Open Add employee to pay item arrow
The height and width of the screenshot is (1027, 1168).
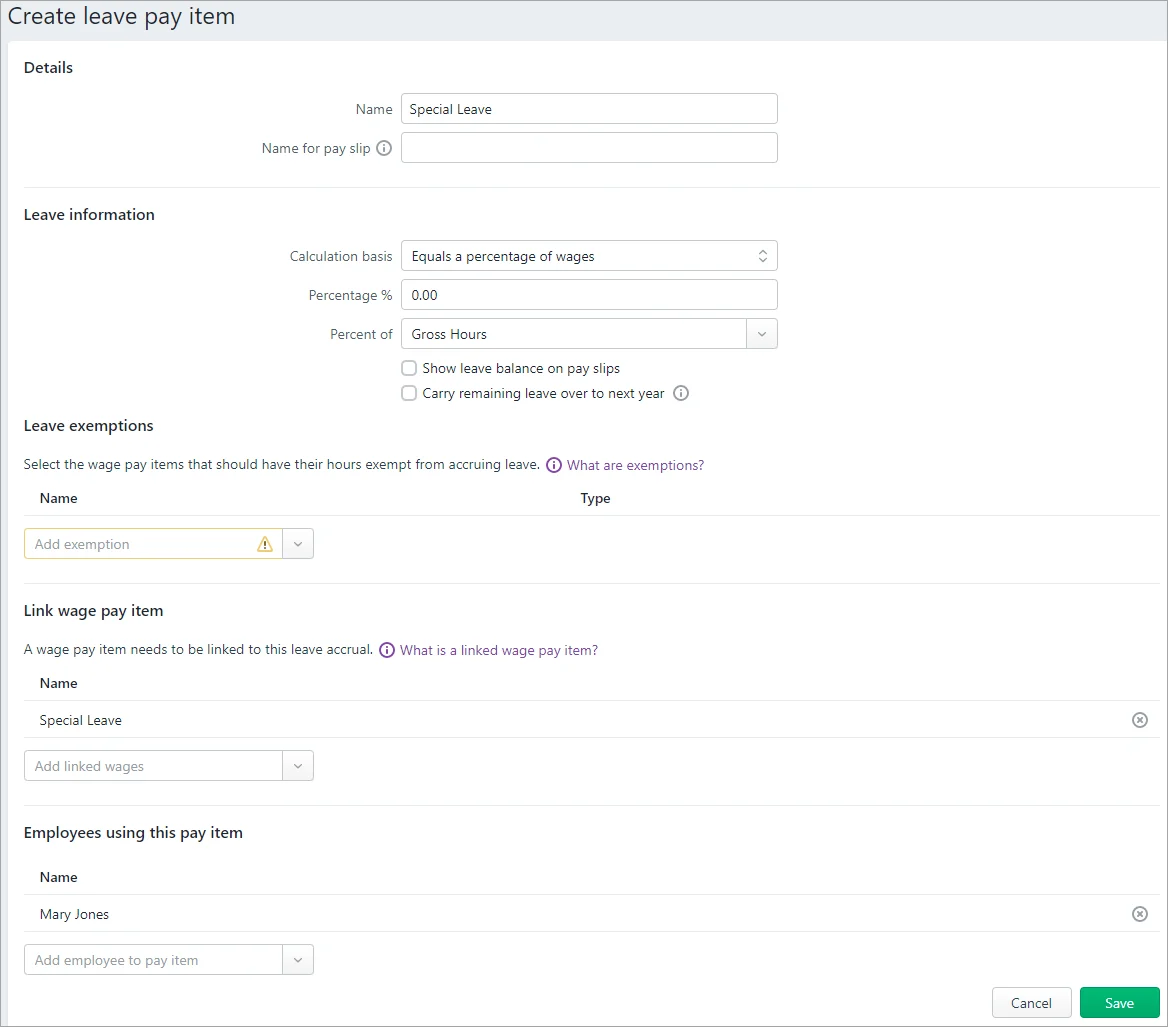(x=298, y=960)
